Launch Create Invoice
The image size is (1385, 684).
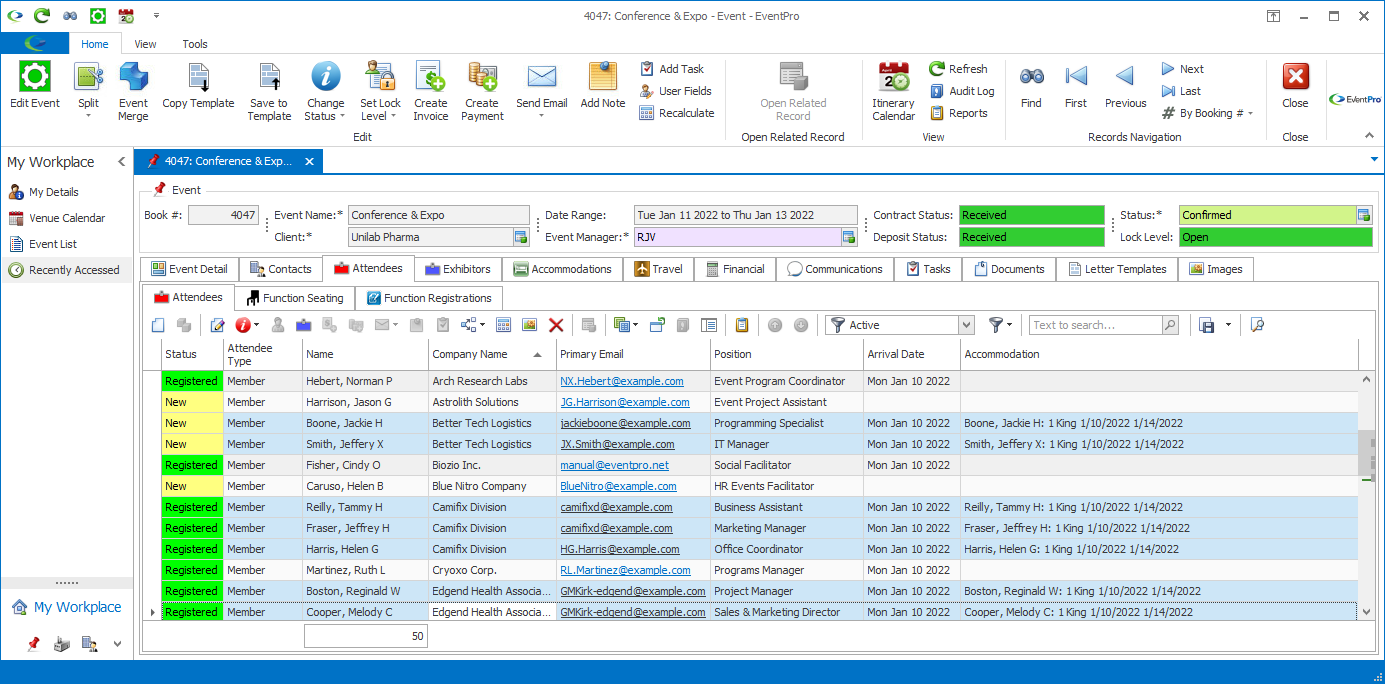tap(431, 91)
